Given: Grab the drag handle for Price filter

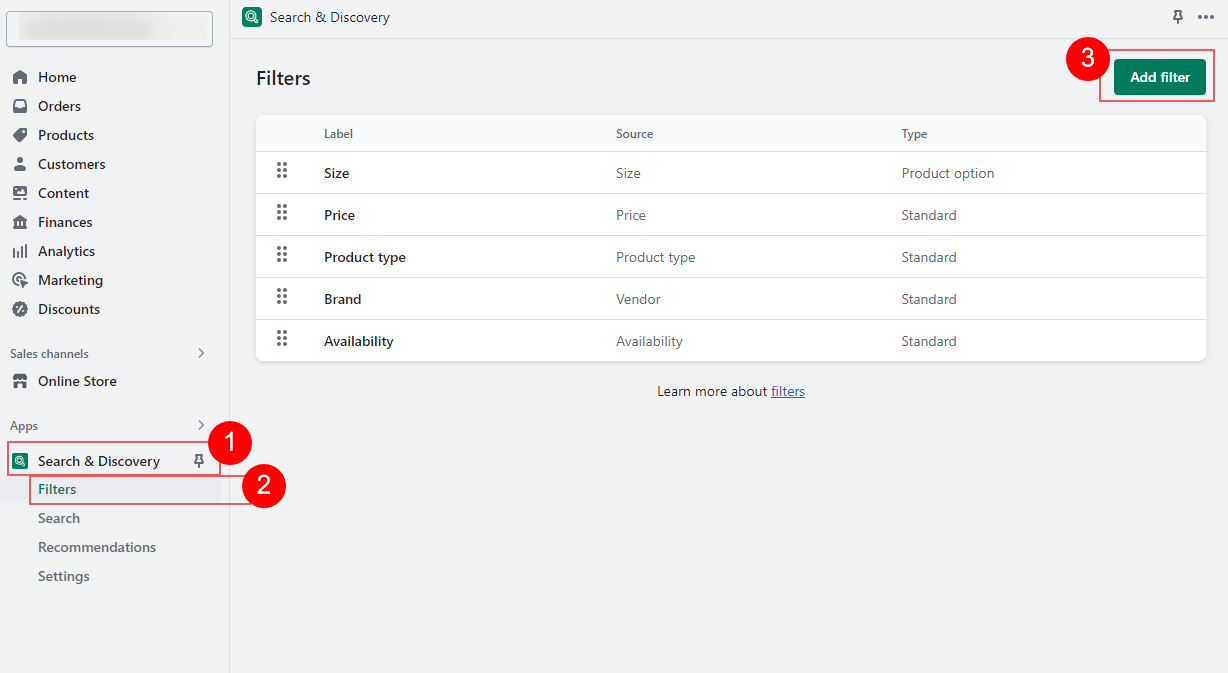Looking at the screenshot, I should click(x=282, y=213).
